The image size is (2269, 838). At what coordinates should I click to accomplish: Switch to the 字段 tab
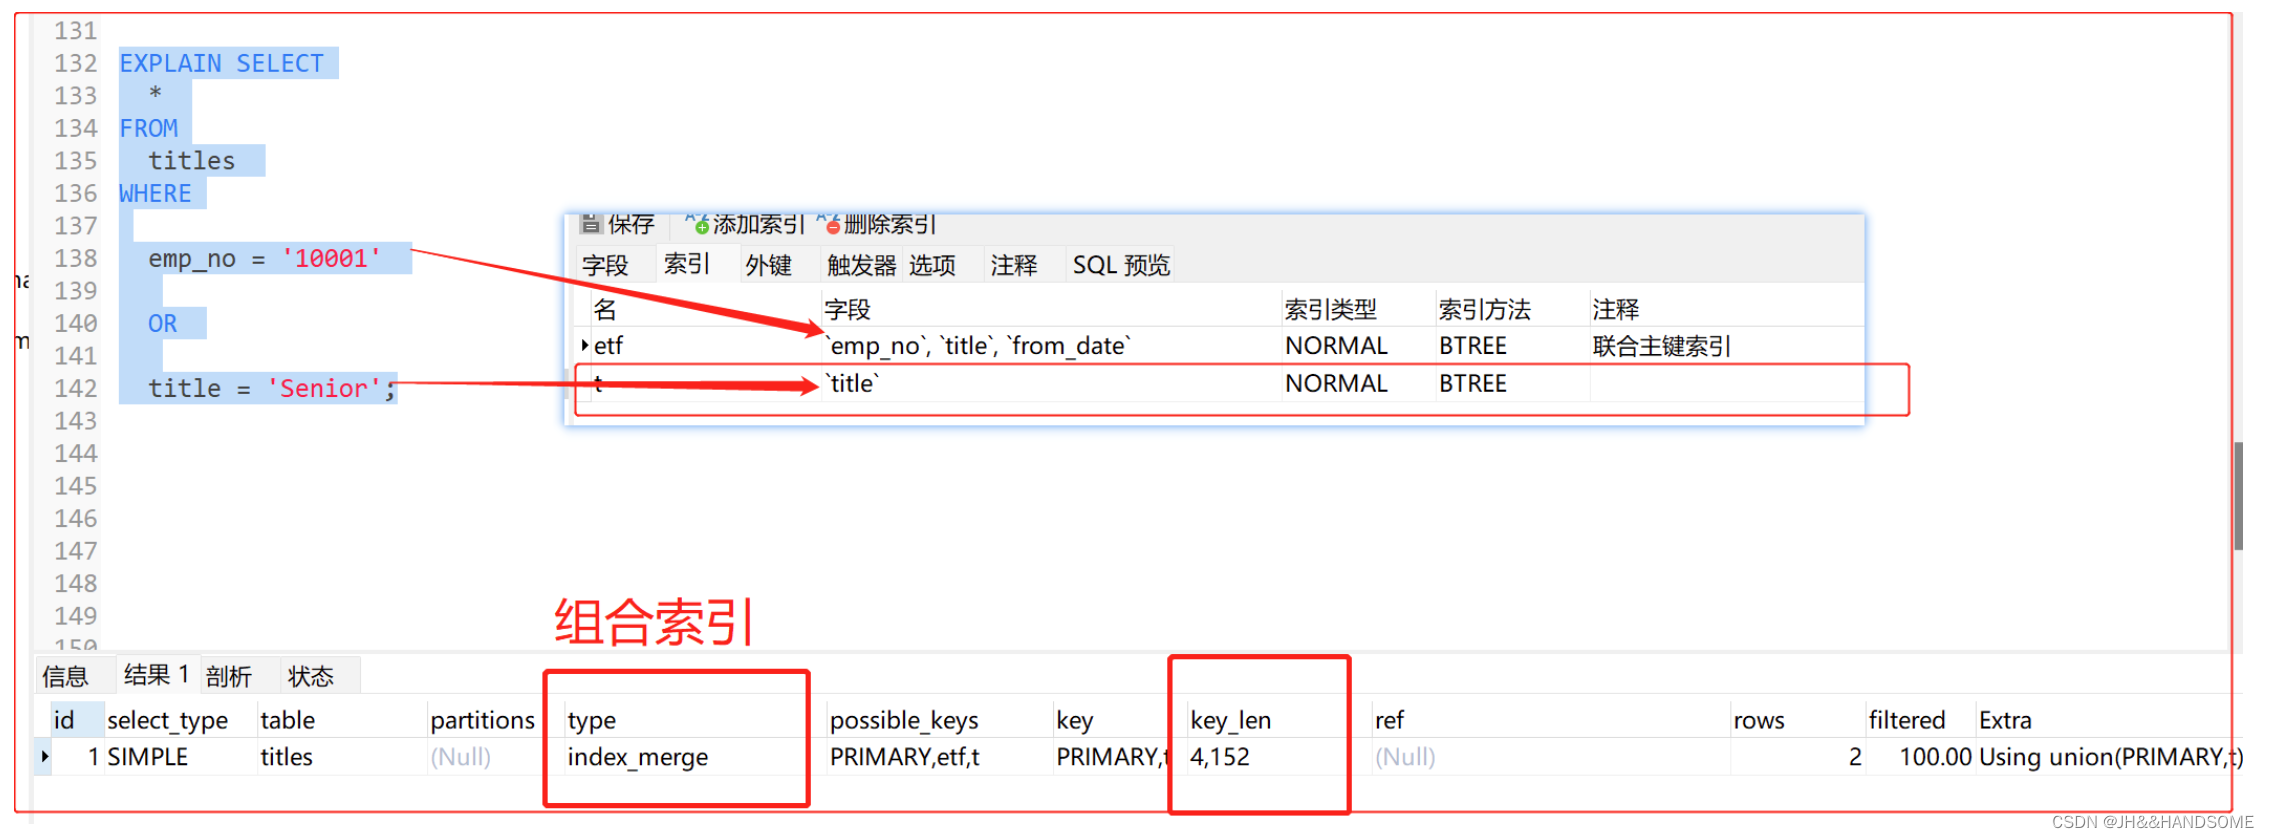(x=606, y=265)
